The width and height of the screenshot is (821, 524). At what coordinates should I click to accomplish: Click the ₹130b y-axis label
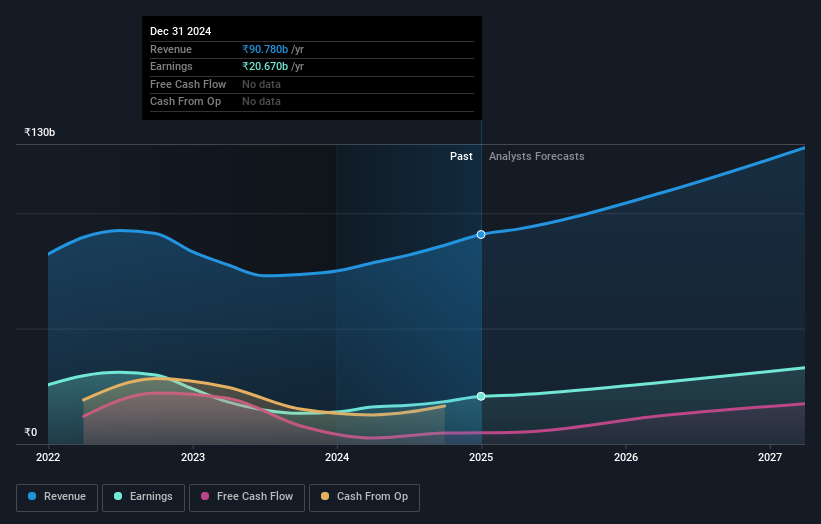click(x=40, y=132)
